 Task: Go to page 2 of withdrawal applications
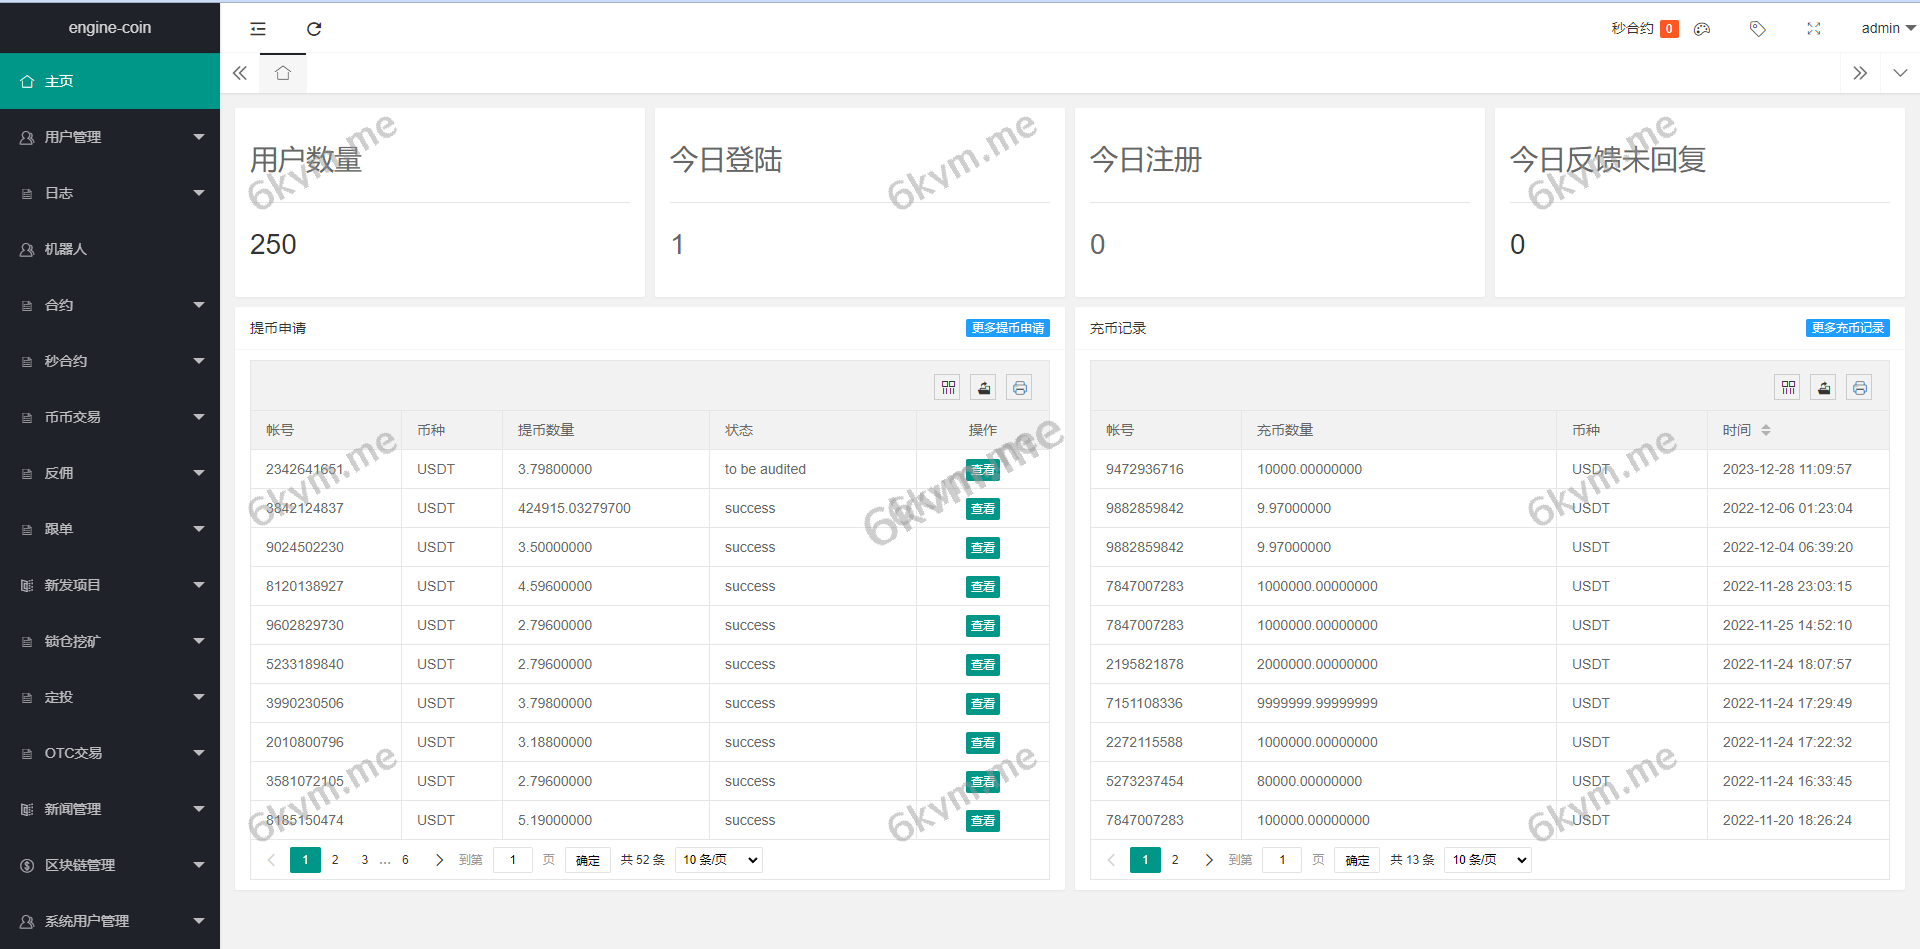[334, 859]
